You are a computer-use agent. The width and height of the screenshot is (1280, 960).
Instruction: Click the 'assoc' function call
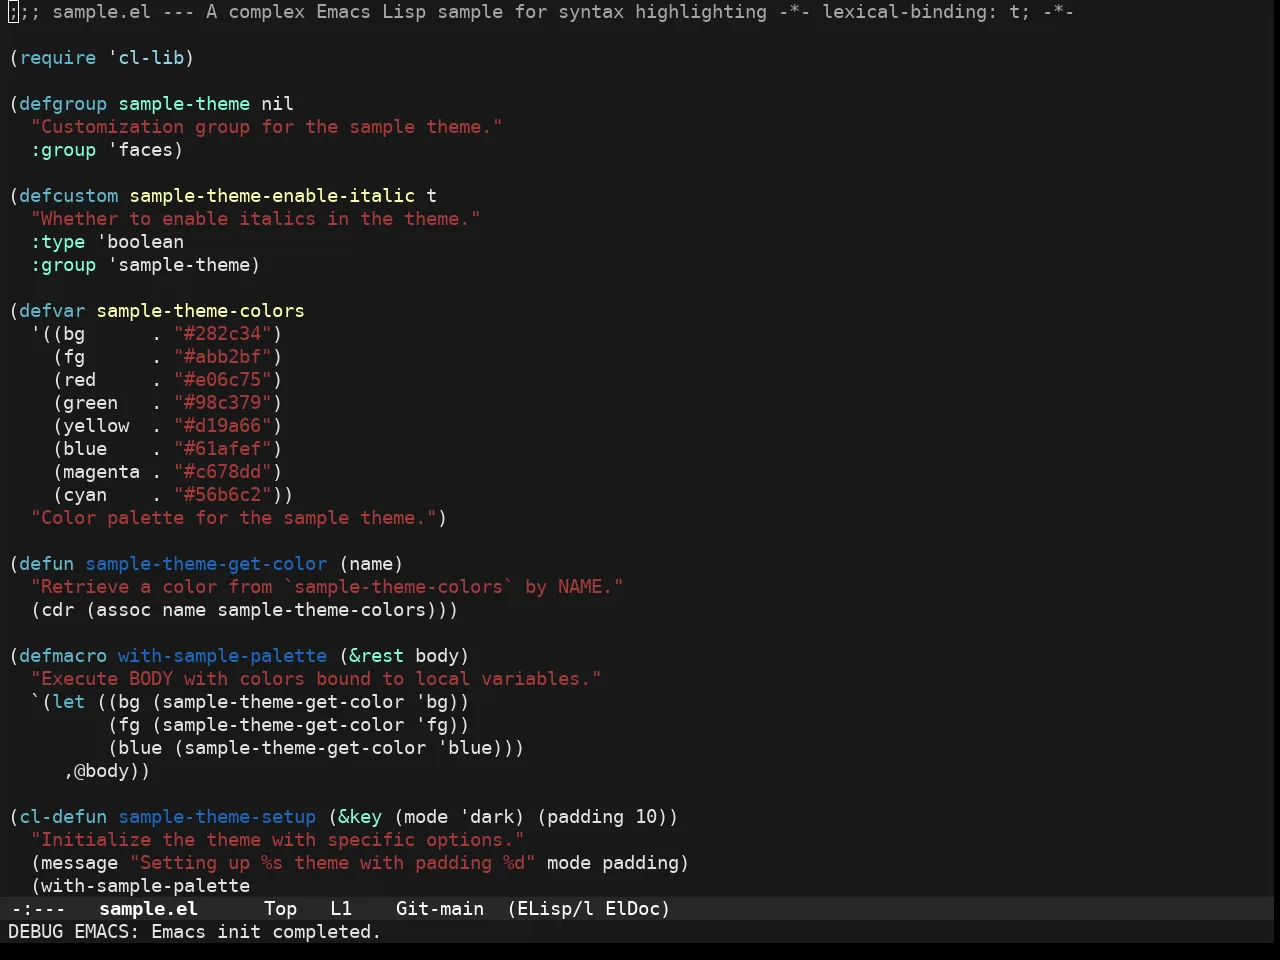124,609
